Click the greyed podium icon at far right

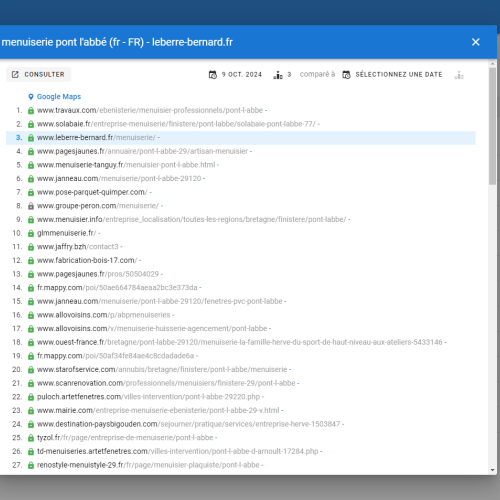coord(459,75)
